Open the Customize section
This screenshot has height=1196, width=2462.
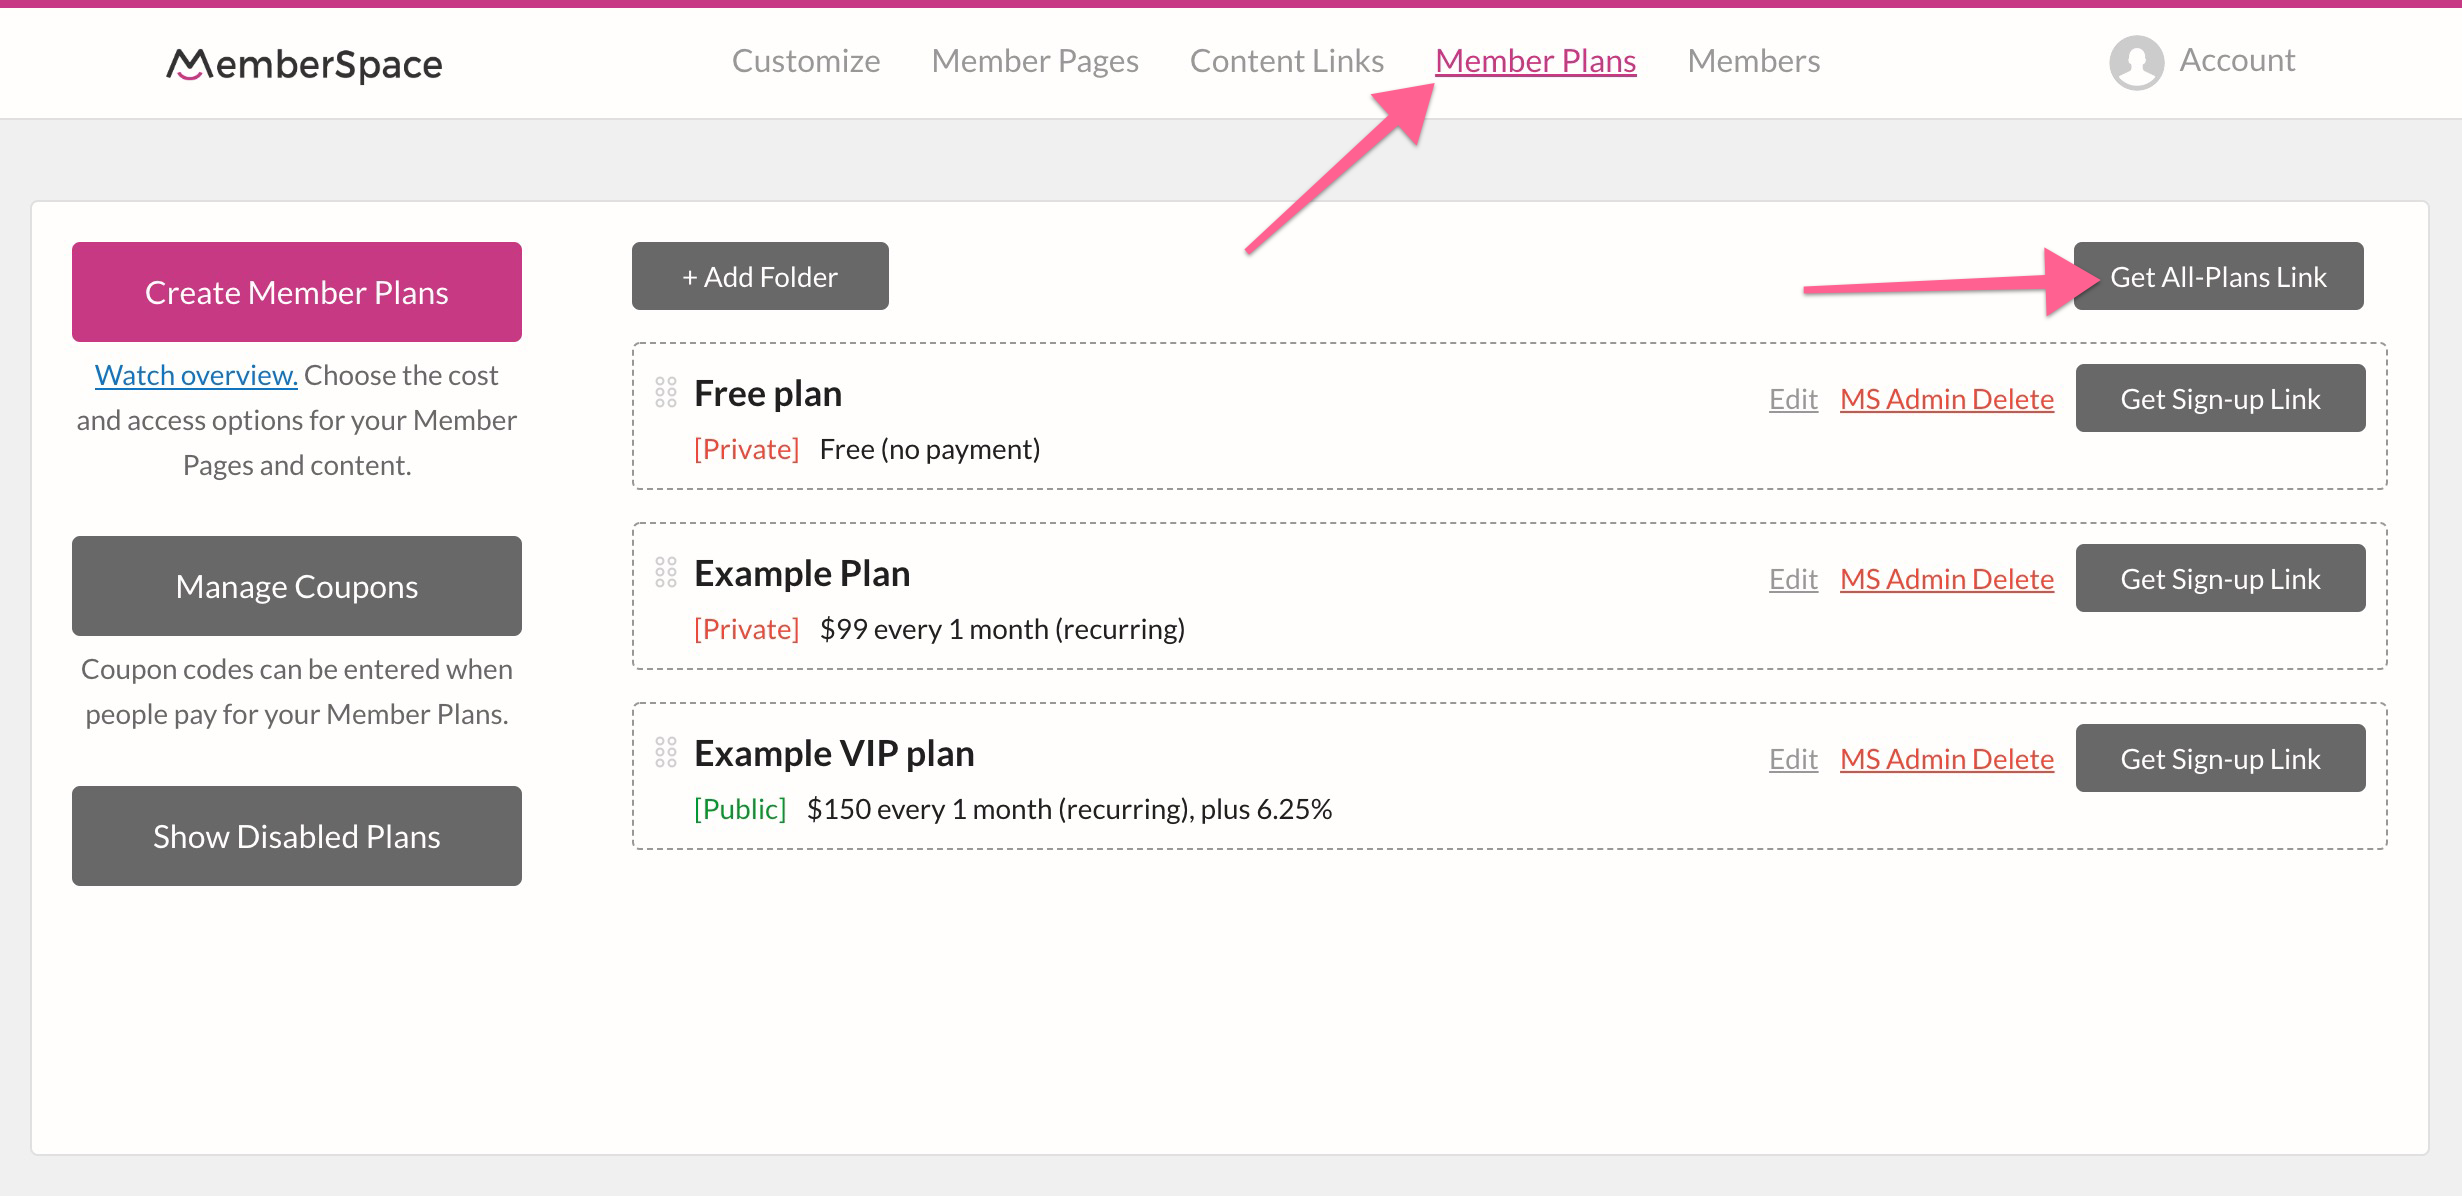pos(805,60)
